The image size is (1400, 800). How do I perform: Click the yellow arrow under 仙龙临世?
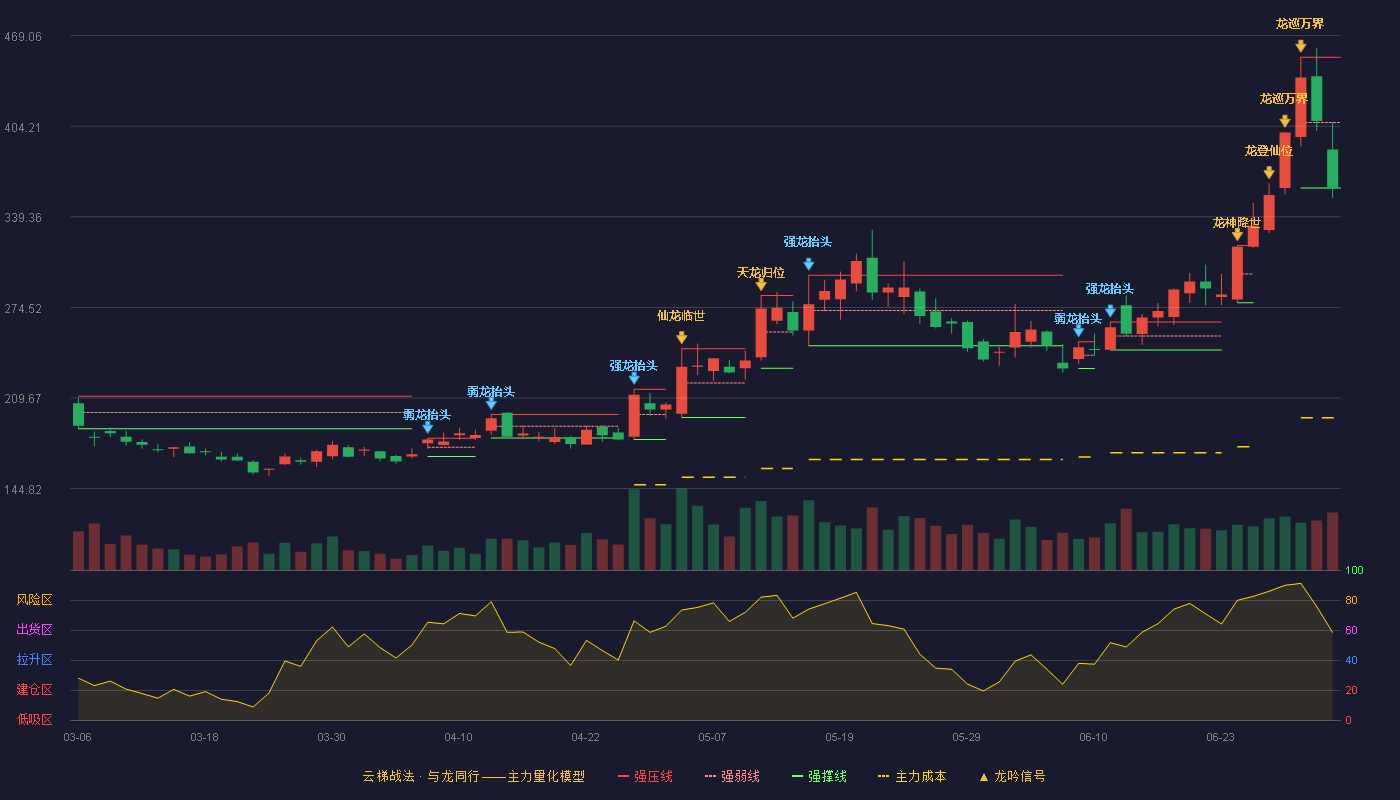coord(681,338)
